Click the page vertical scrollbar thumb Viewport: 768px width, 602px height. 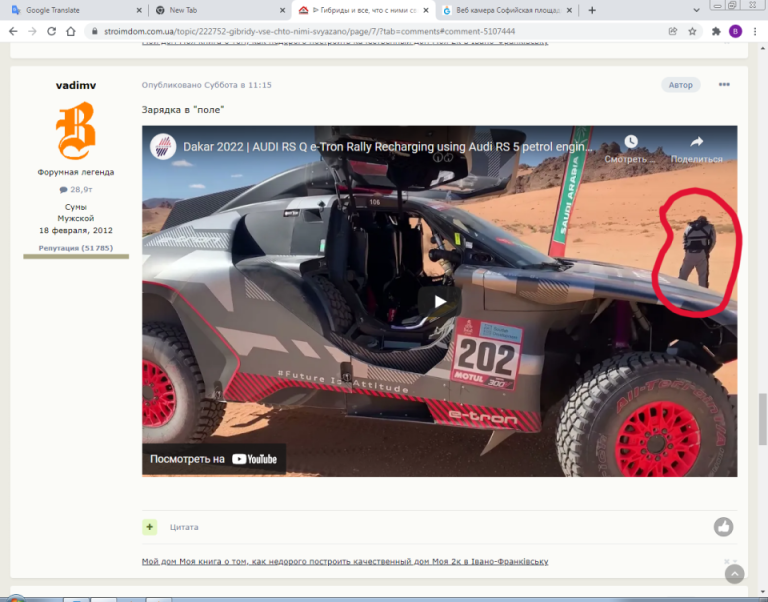click(x=763, y=419)
